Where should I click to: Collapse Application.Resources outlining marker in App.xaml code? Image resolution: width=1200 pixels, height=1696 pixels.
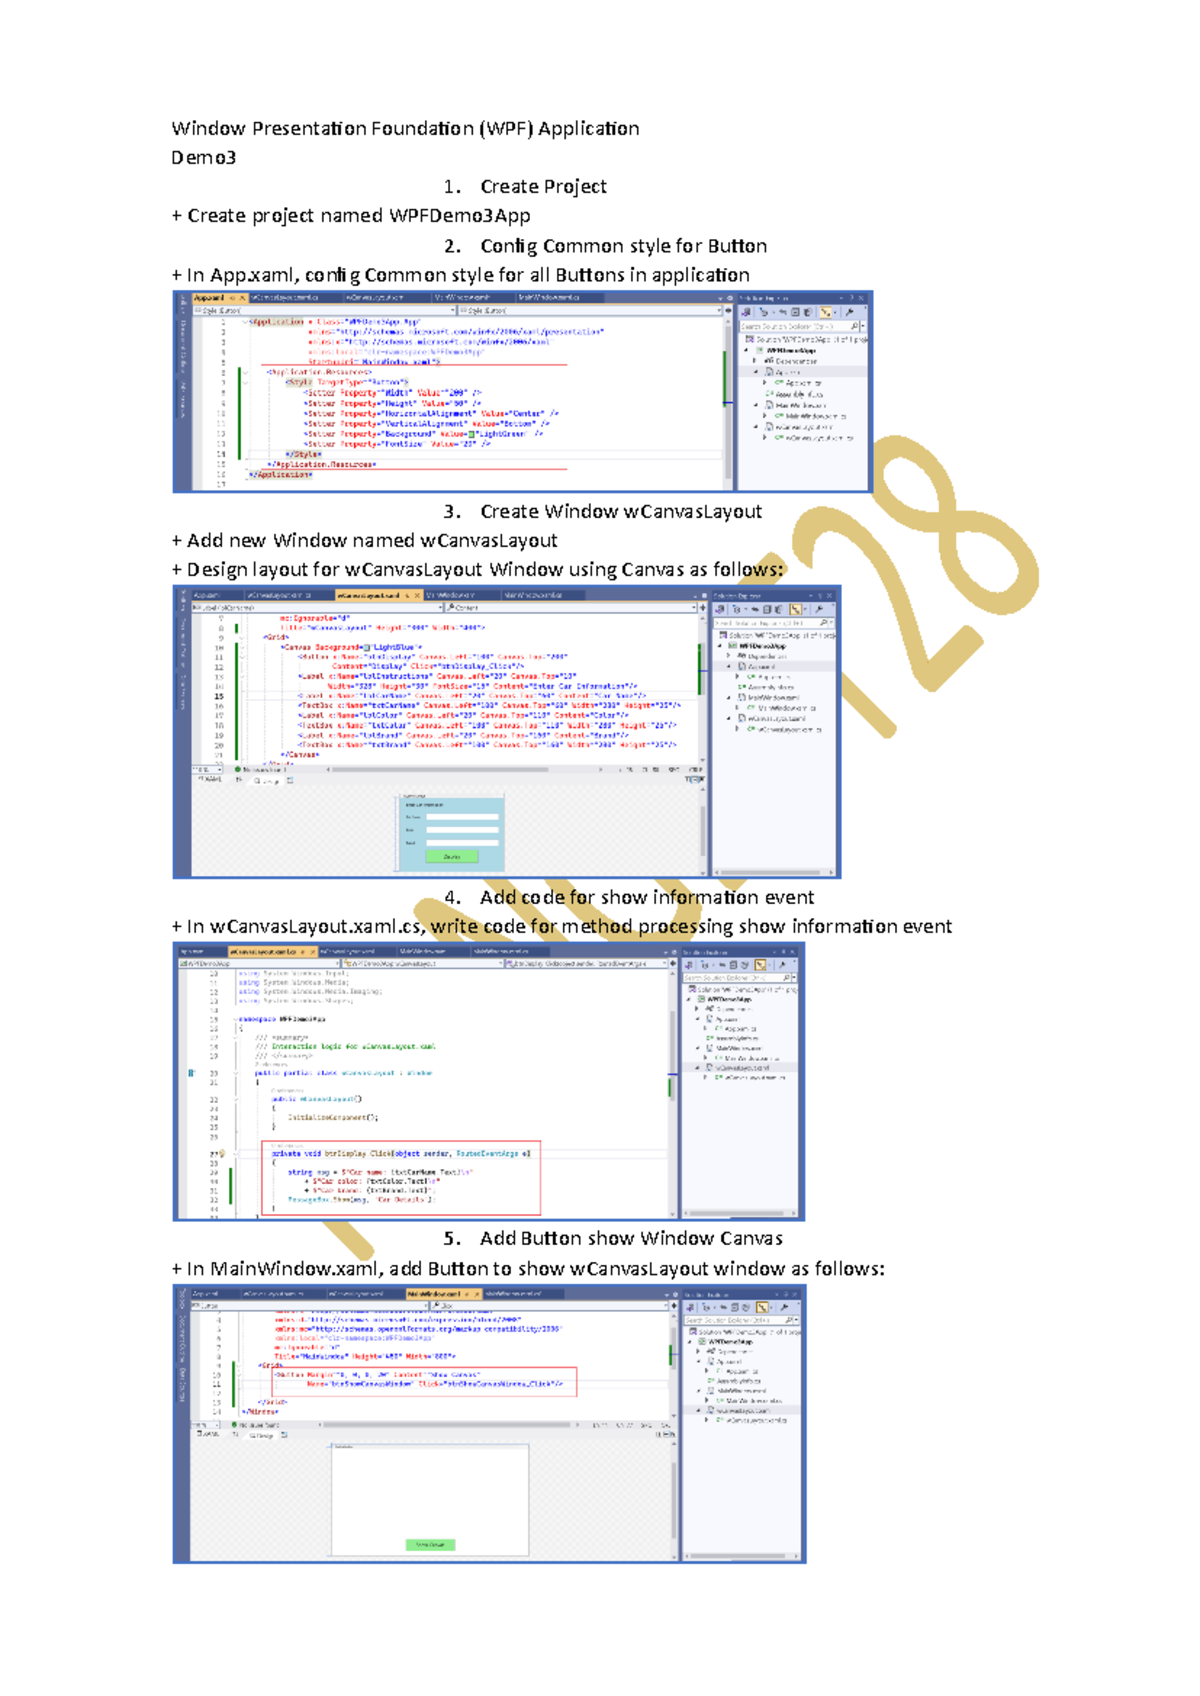[245, 372]
